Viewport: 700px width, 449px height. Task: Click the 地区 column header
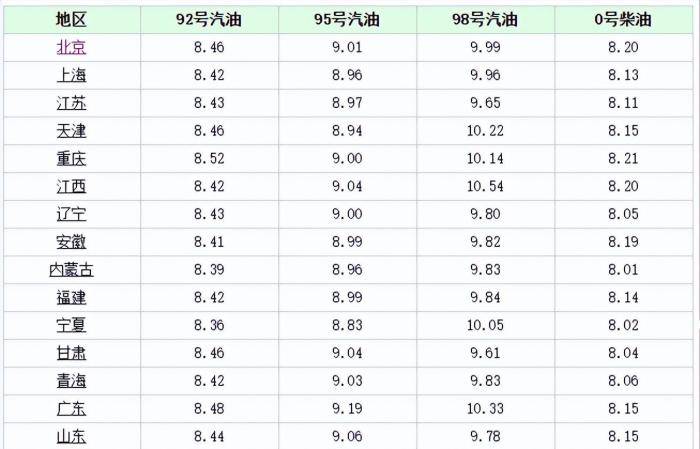pyautogui.click(x=71, y=20)
